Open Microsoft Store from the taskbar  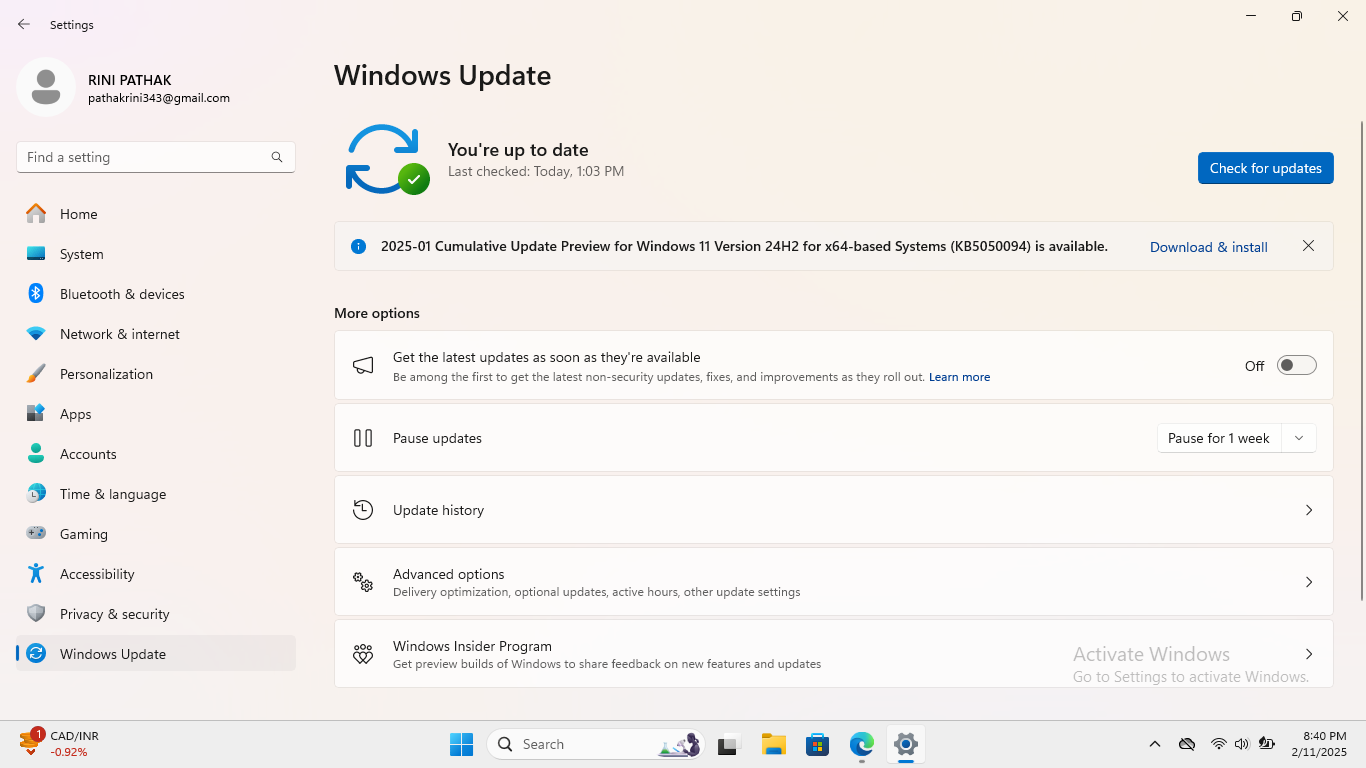[818, 744]
